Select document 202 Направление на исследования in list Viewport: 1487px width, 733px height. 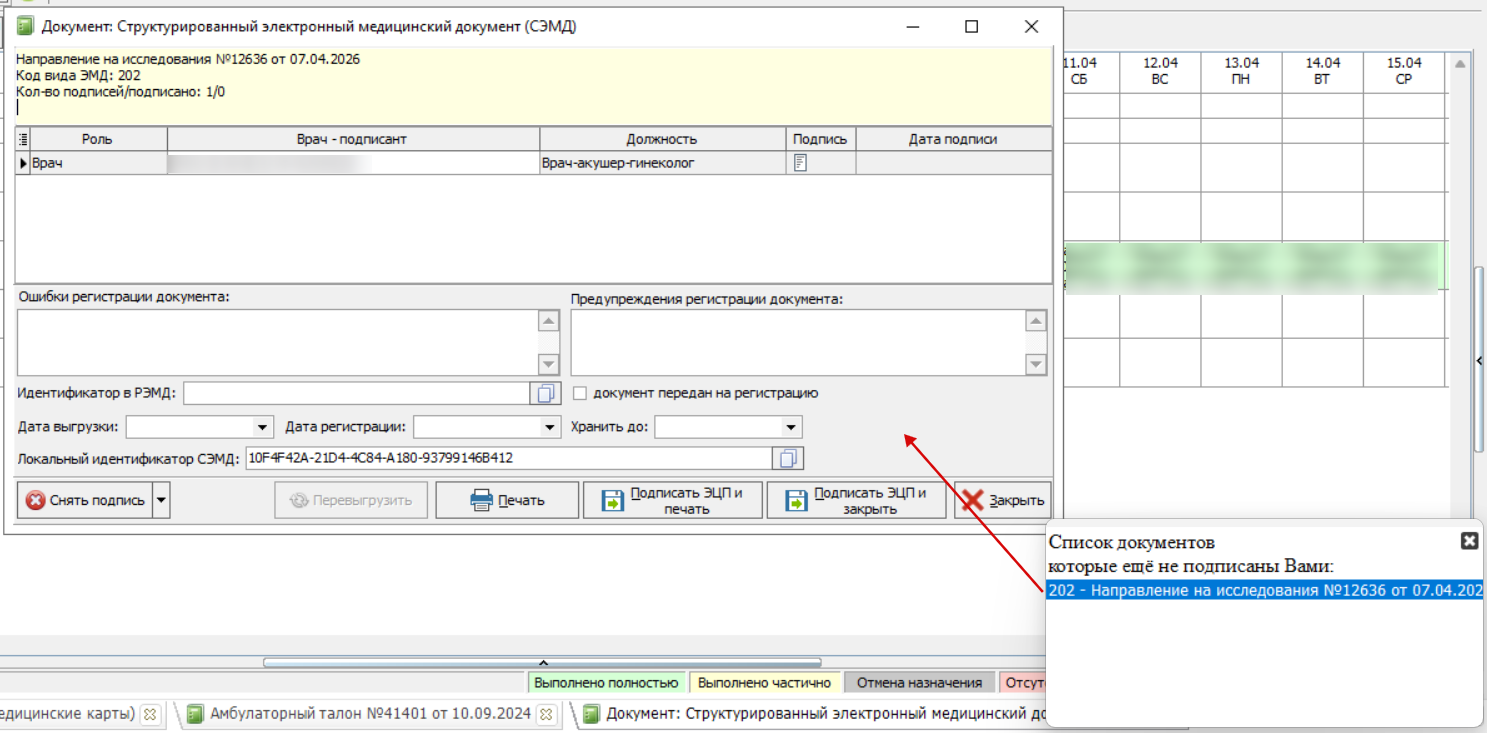tap(1264, 591)
